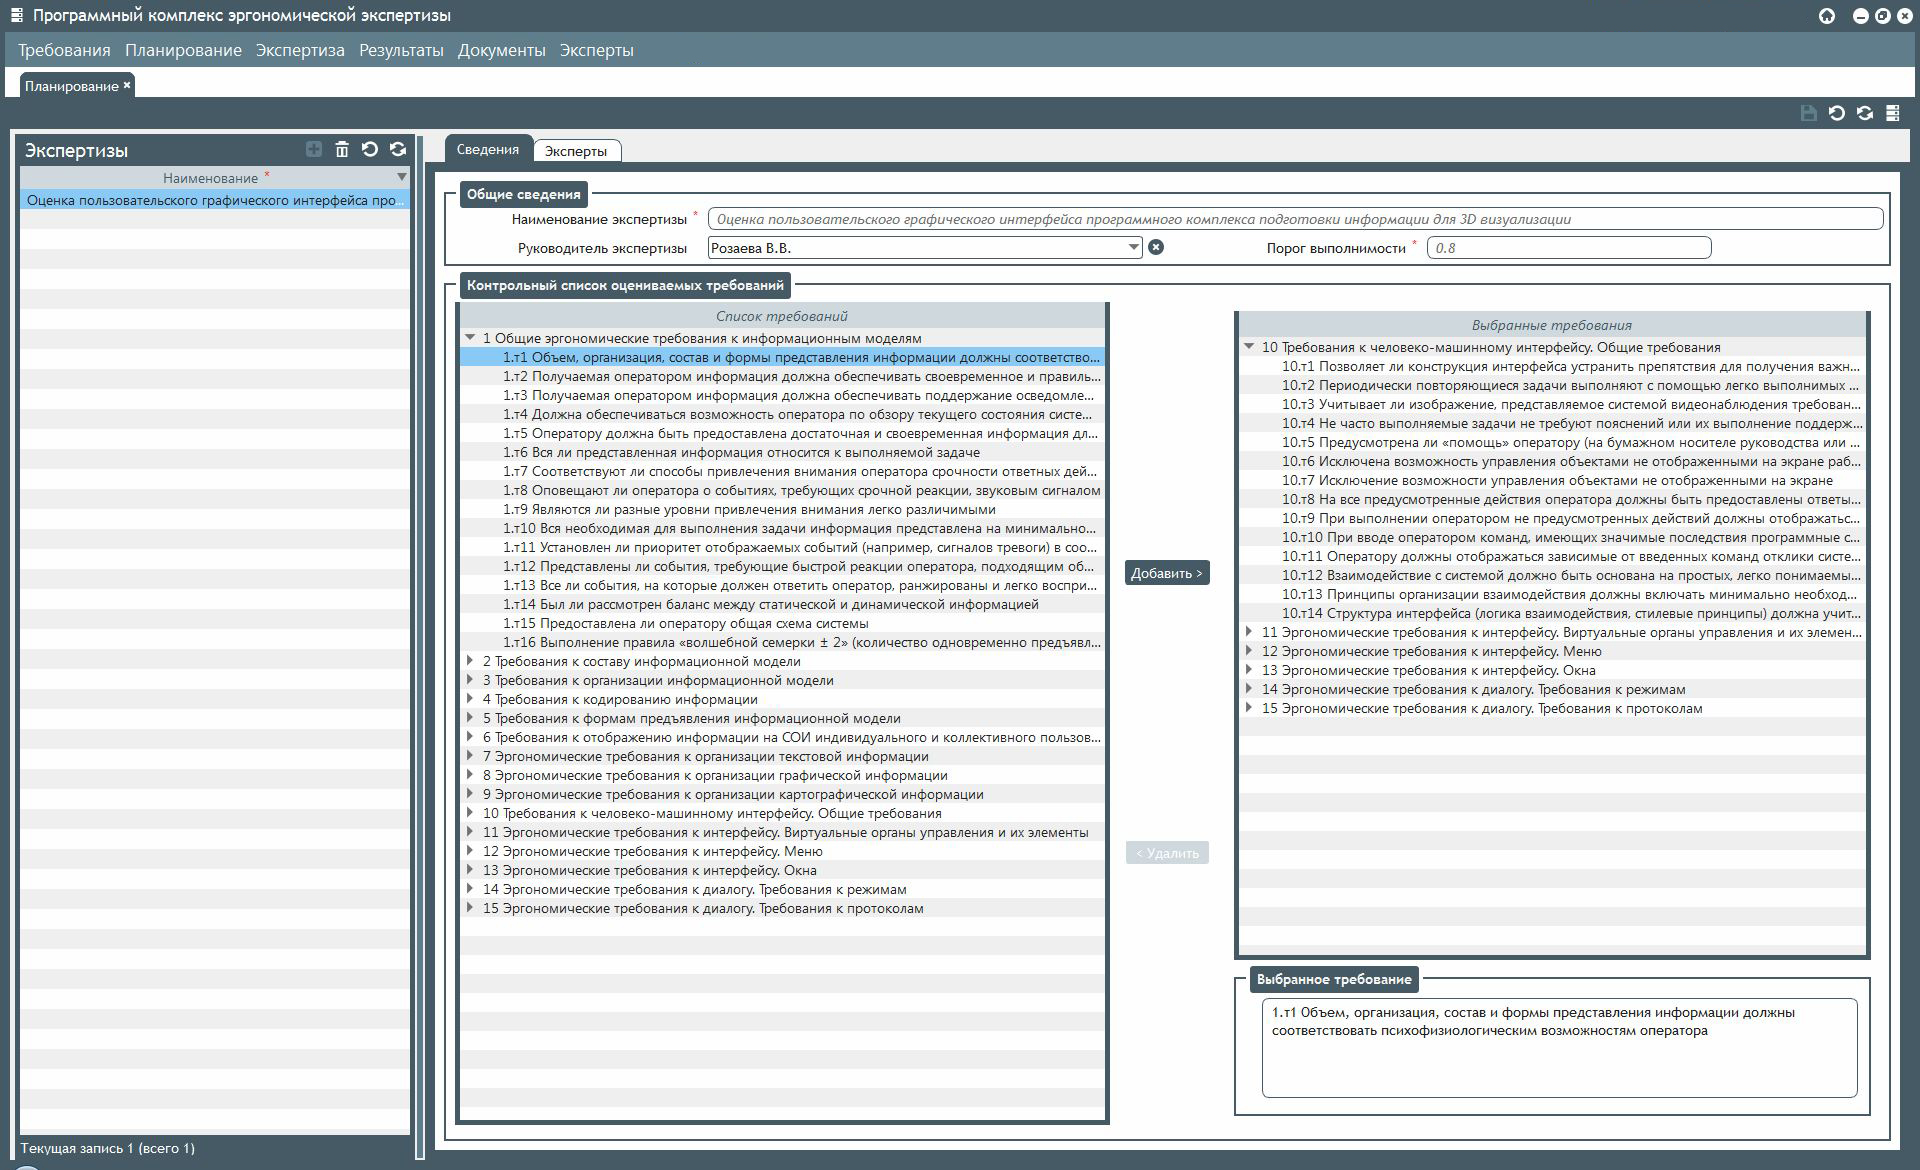Select the Оценка пользовательского графического интерфейса row
This screenshot has width=1920, height=1170.
tap(214, 200)
